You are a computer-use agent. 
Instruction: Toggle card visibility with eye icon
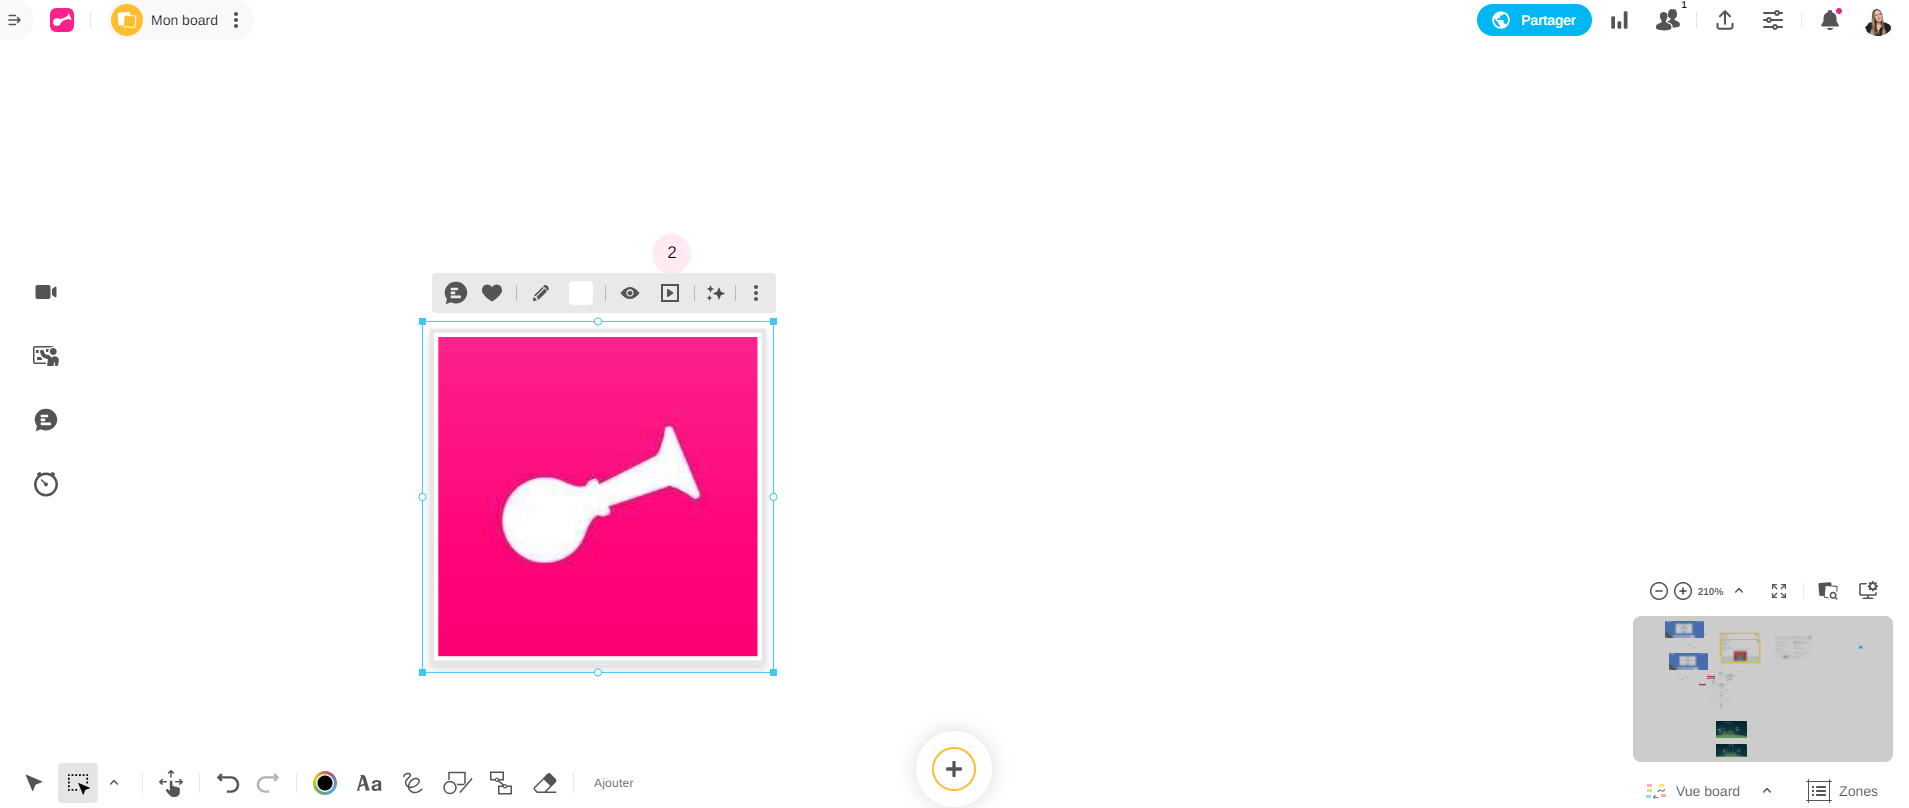click(x=630, y=293)
